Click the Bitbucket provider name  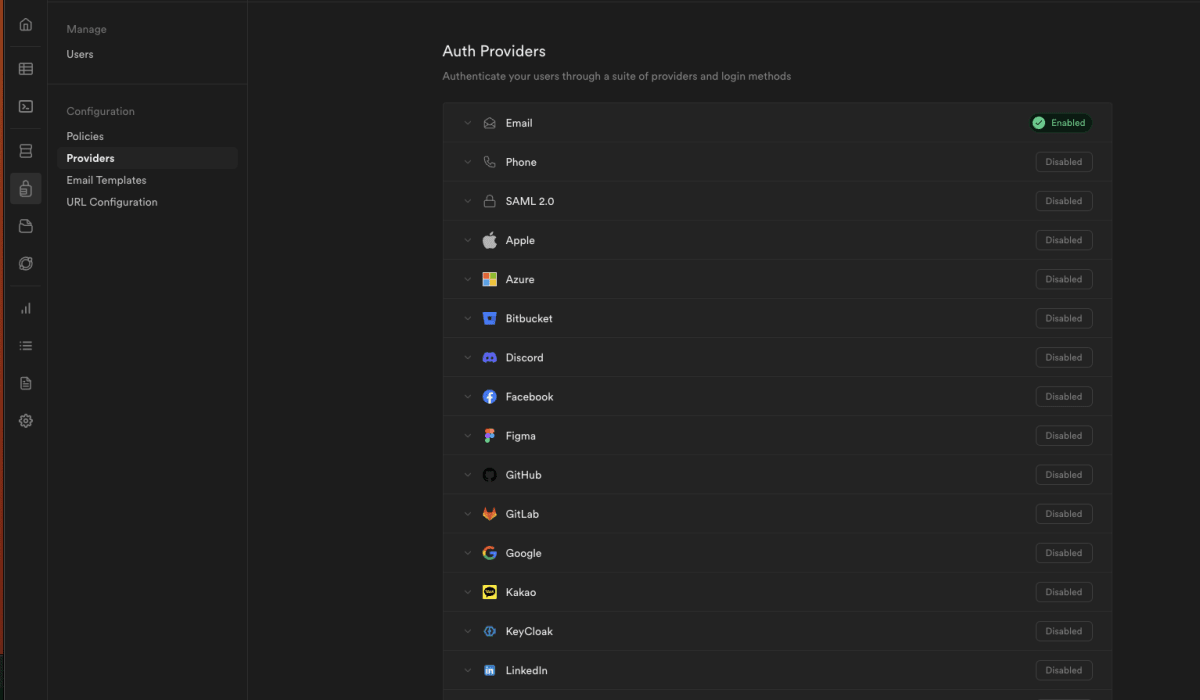529,318
